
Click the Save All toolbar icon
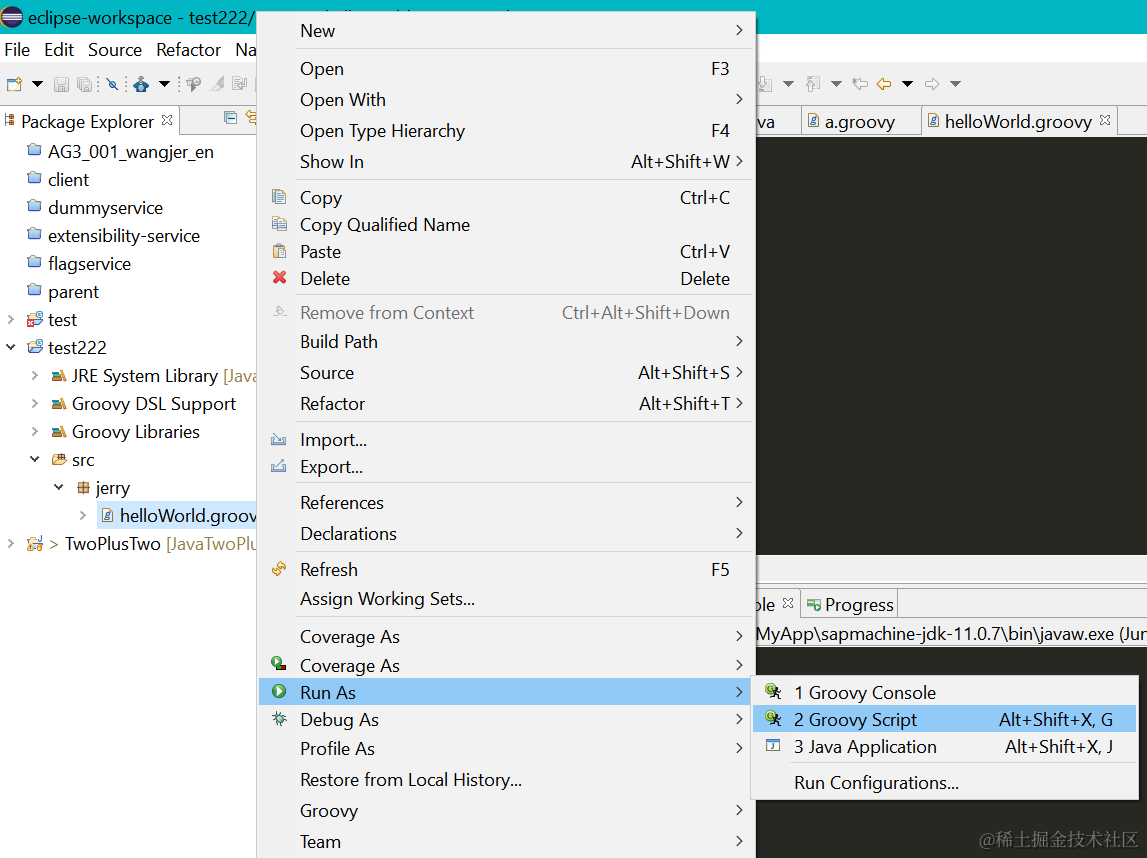(x=85, y=84)
